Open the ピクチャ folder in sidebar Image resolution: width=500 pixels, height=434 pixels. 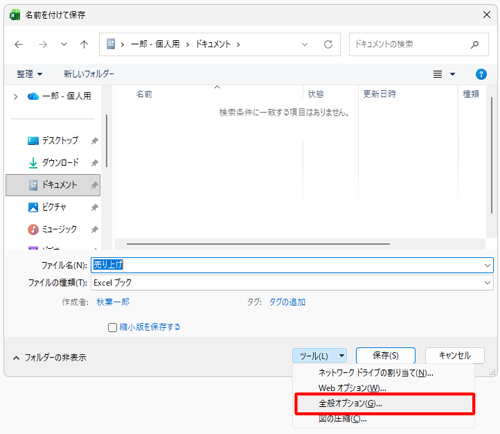click(x=53, y=207)
